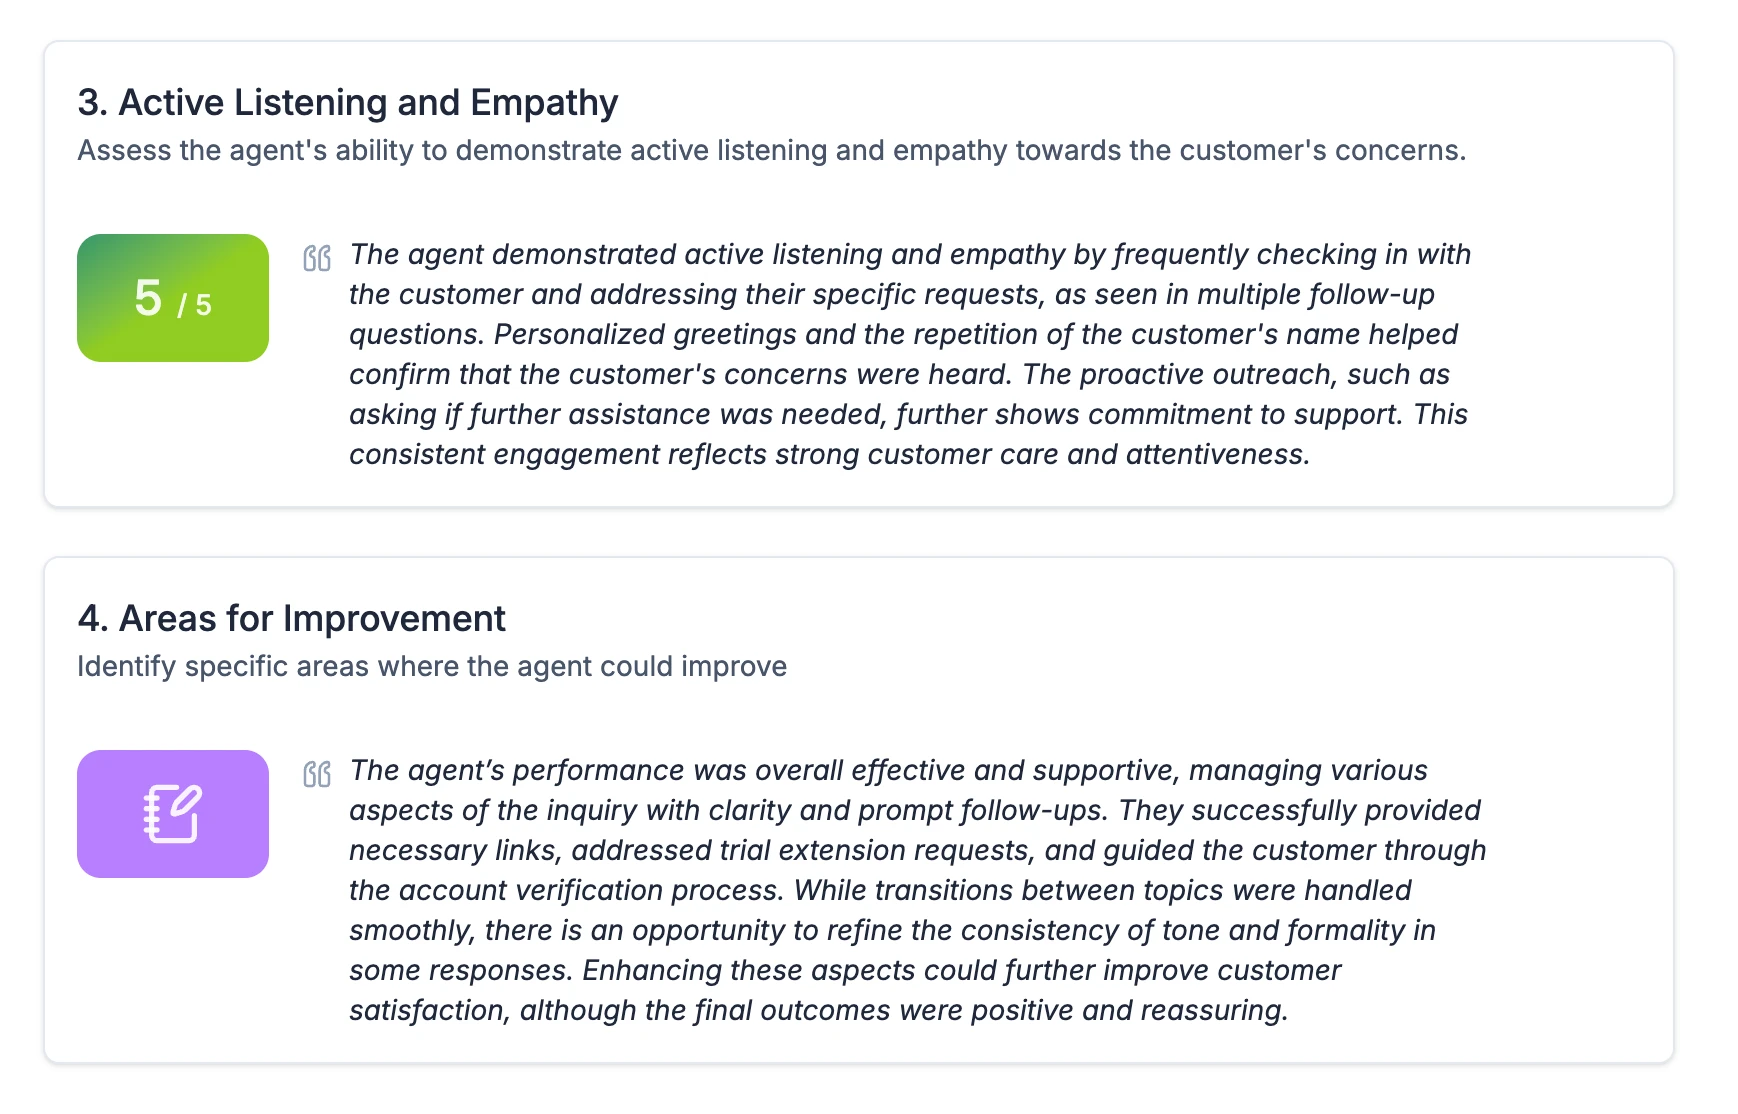
Task: Click the large '5' score number
Action: (x=148, y=298)
